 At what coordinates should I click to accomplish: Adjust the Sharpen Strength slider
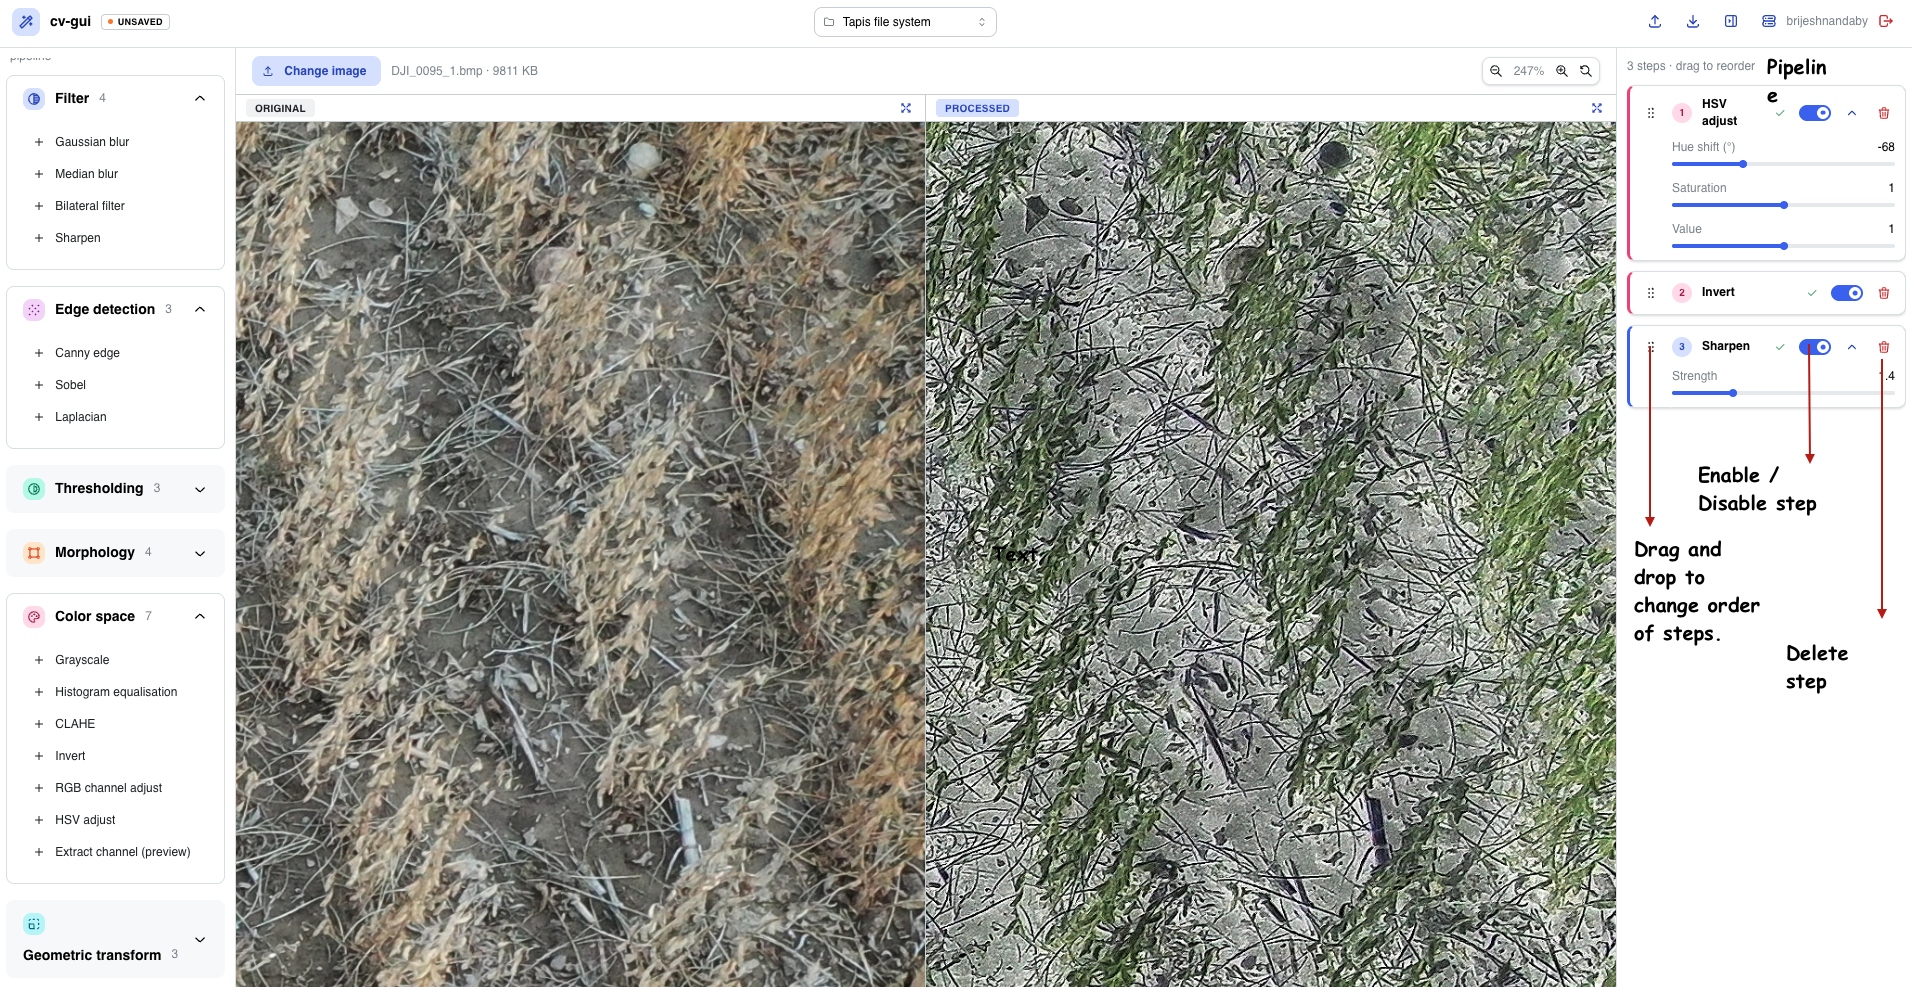[1783, 393]
